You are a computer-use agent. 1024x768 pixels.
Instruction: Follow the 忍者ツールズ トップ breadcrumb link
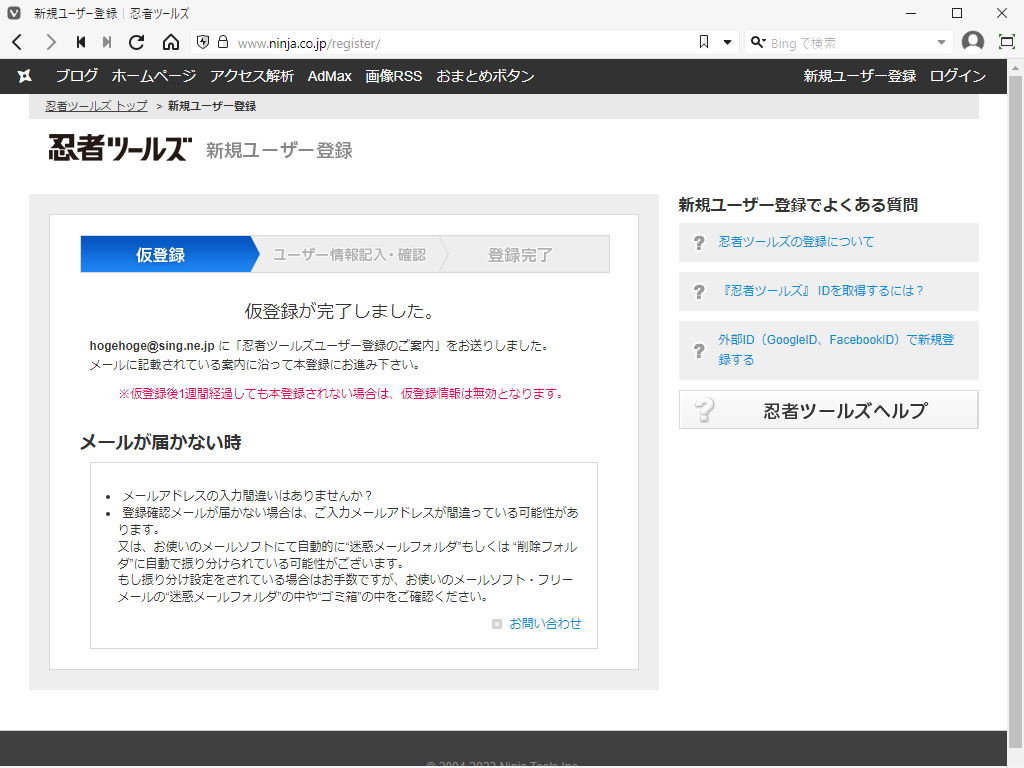click(x=97, y=106)
